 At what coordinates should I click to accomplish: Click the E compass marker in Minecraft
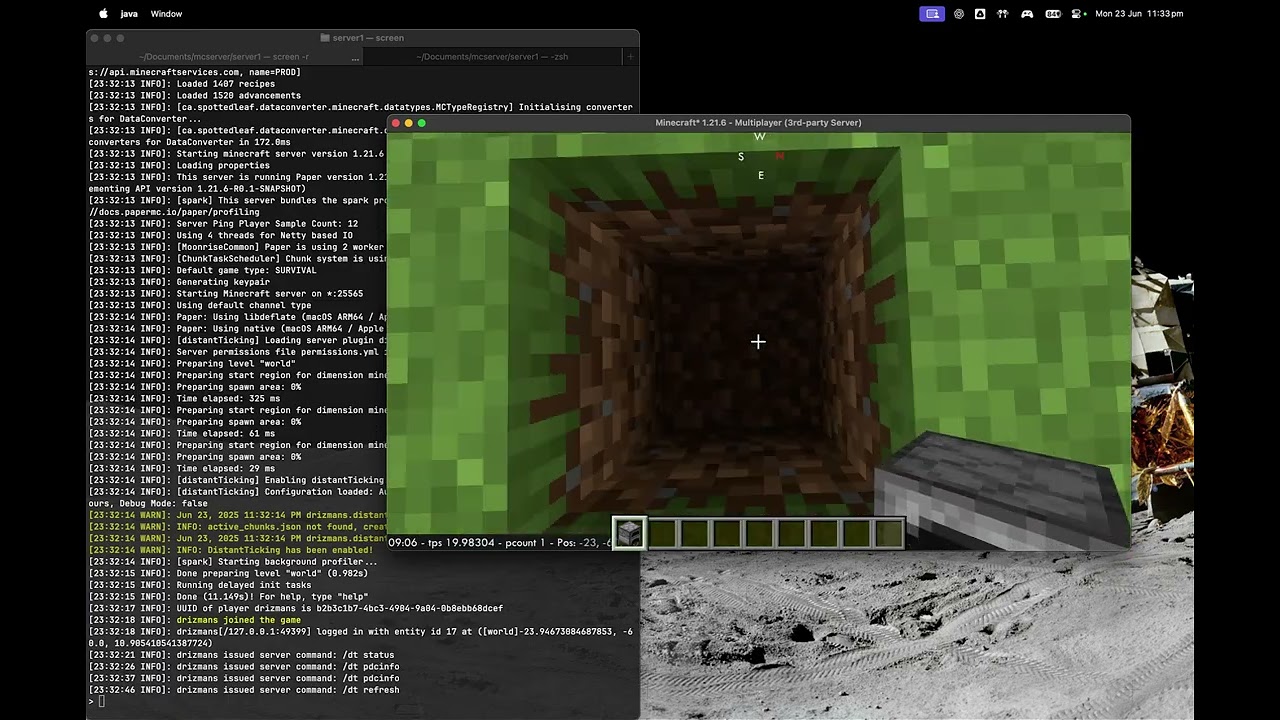tap(761, 176)
